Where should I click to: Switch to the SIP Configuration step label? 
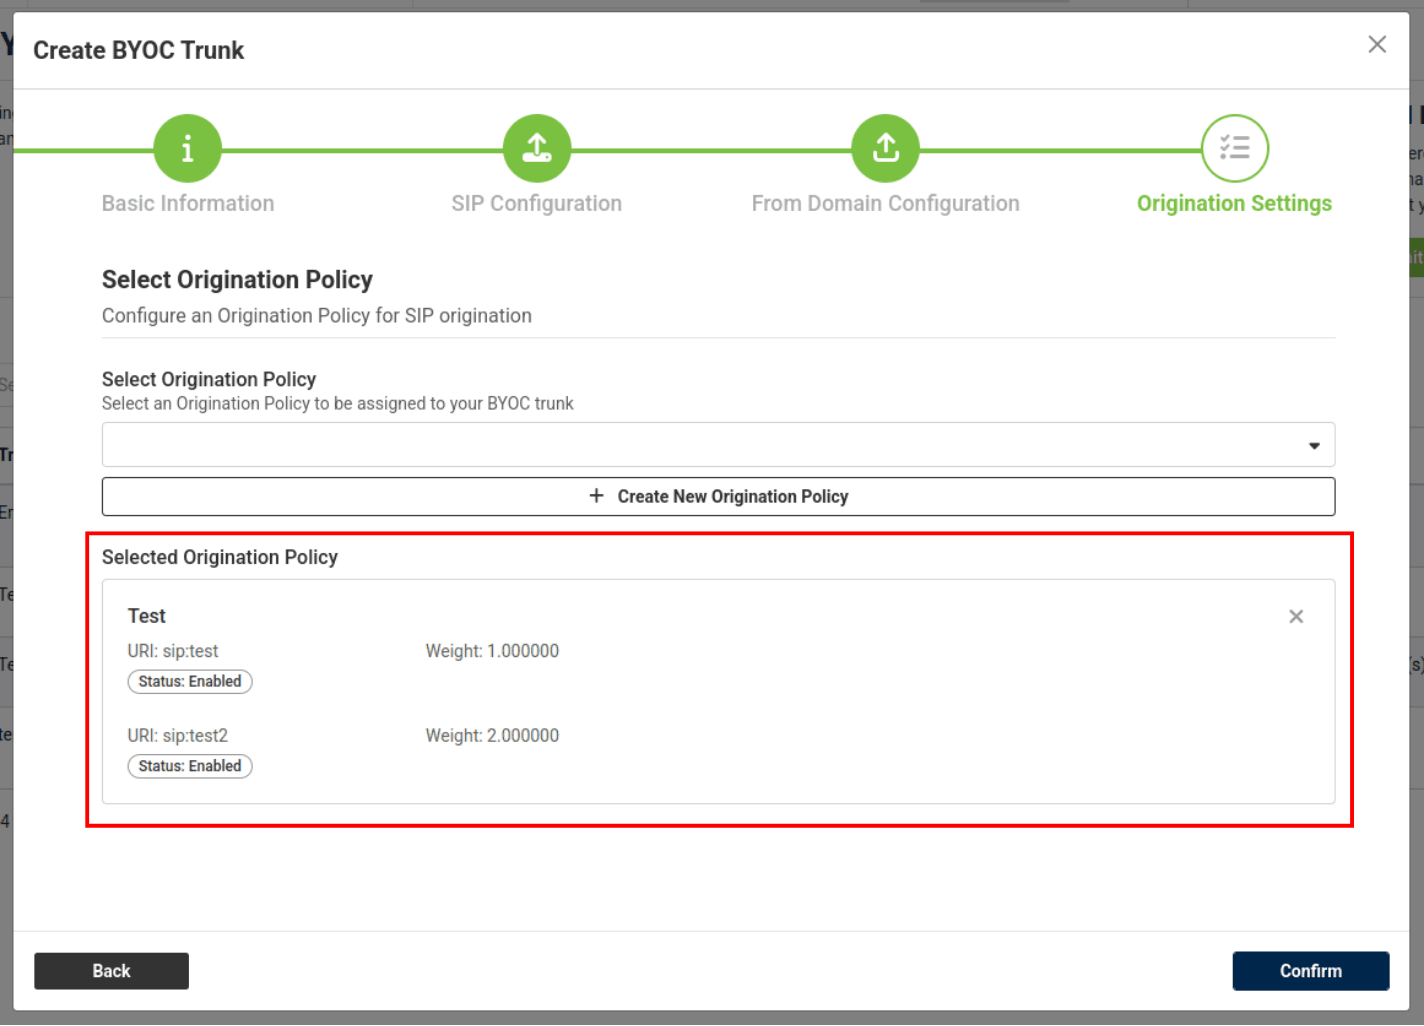coord(536,204)
